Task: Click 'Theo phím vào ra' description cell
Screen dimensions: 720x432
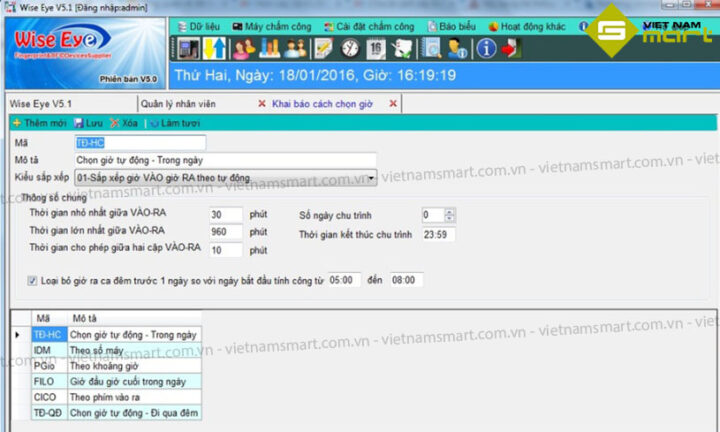Action: click(x=135, y=397)
